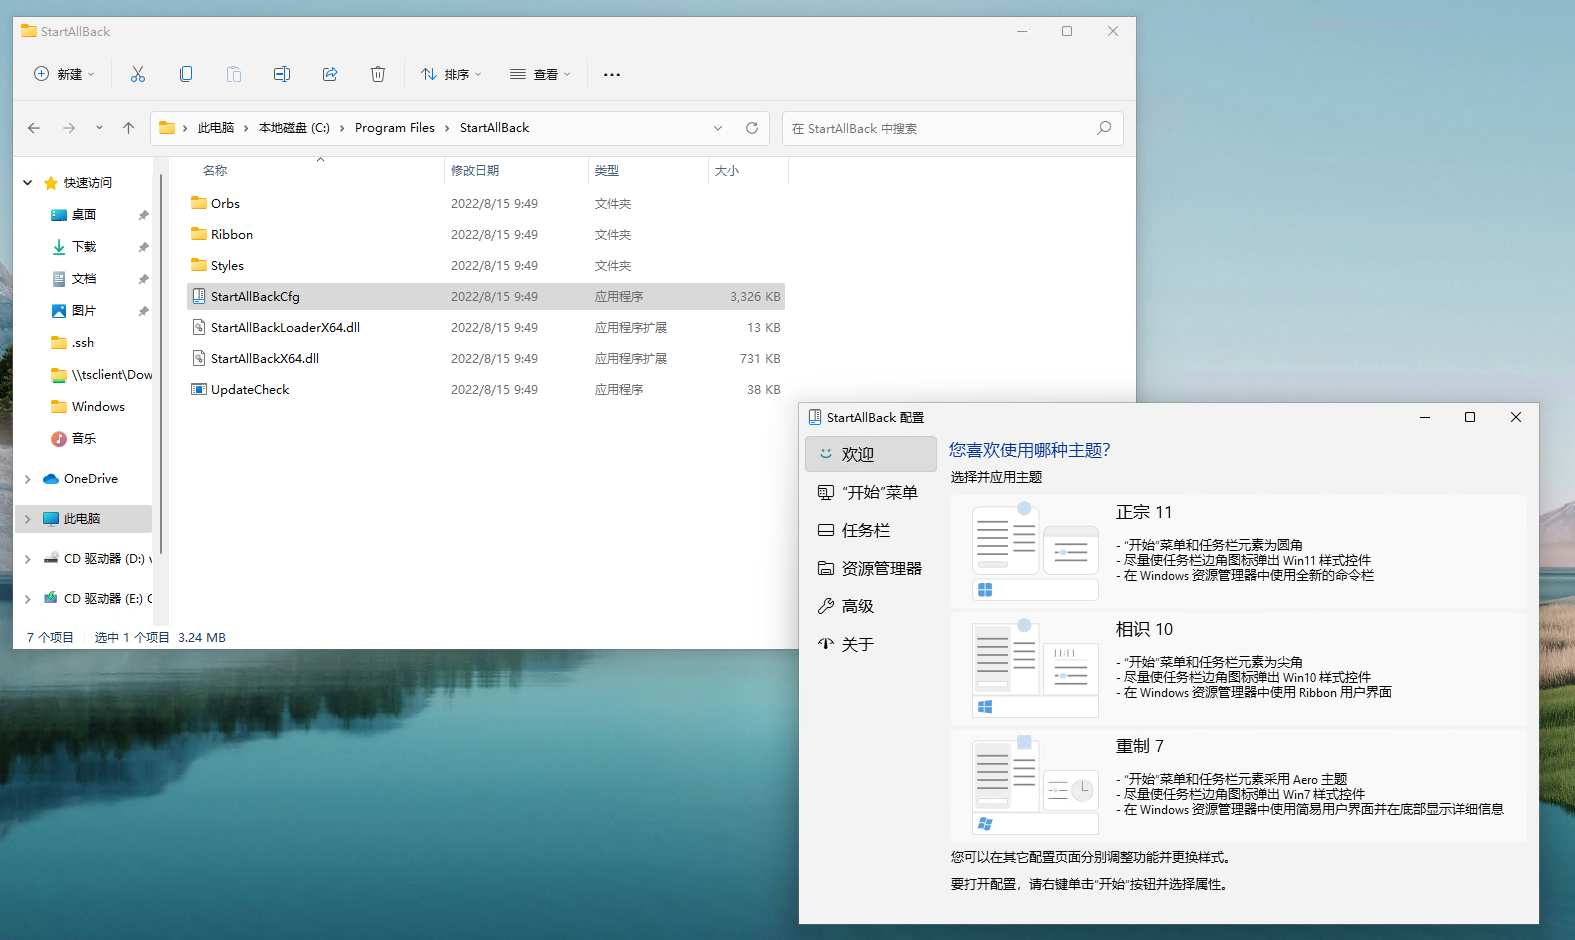The width and height of the screenshot is (1575, 940).
Task: Open Desktop (桌面) in quick access
Action: point(85,214)
